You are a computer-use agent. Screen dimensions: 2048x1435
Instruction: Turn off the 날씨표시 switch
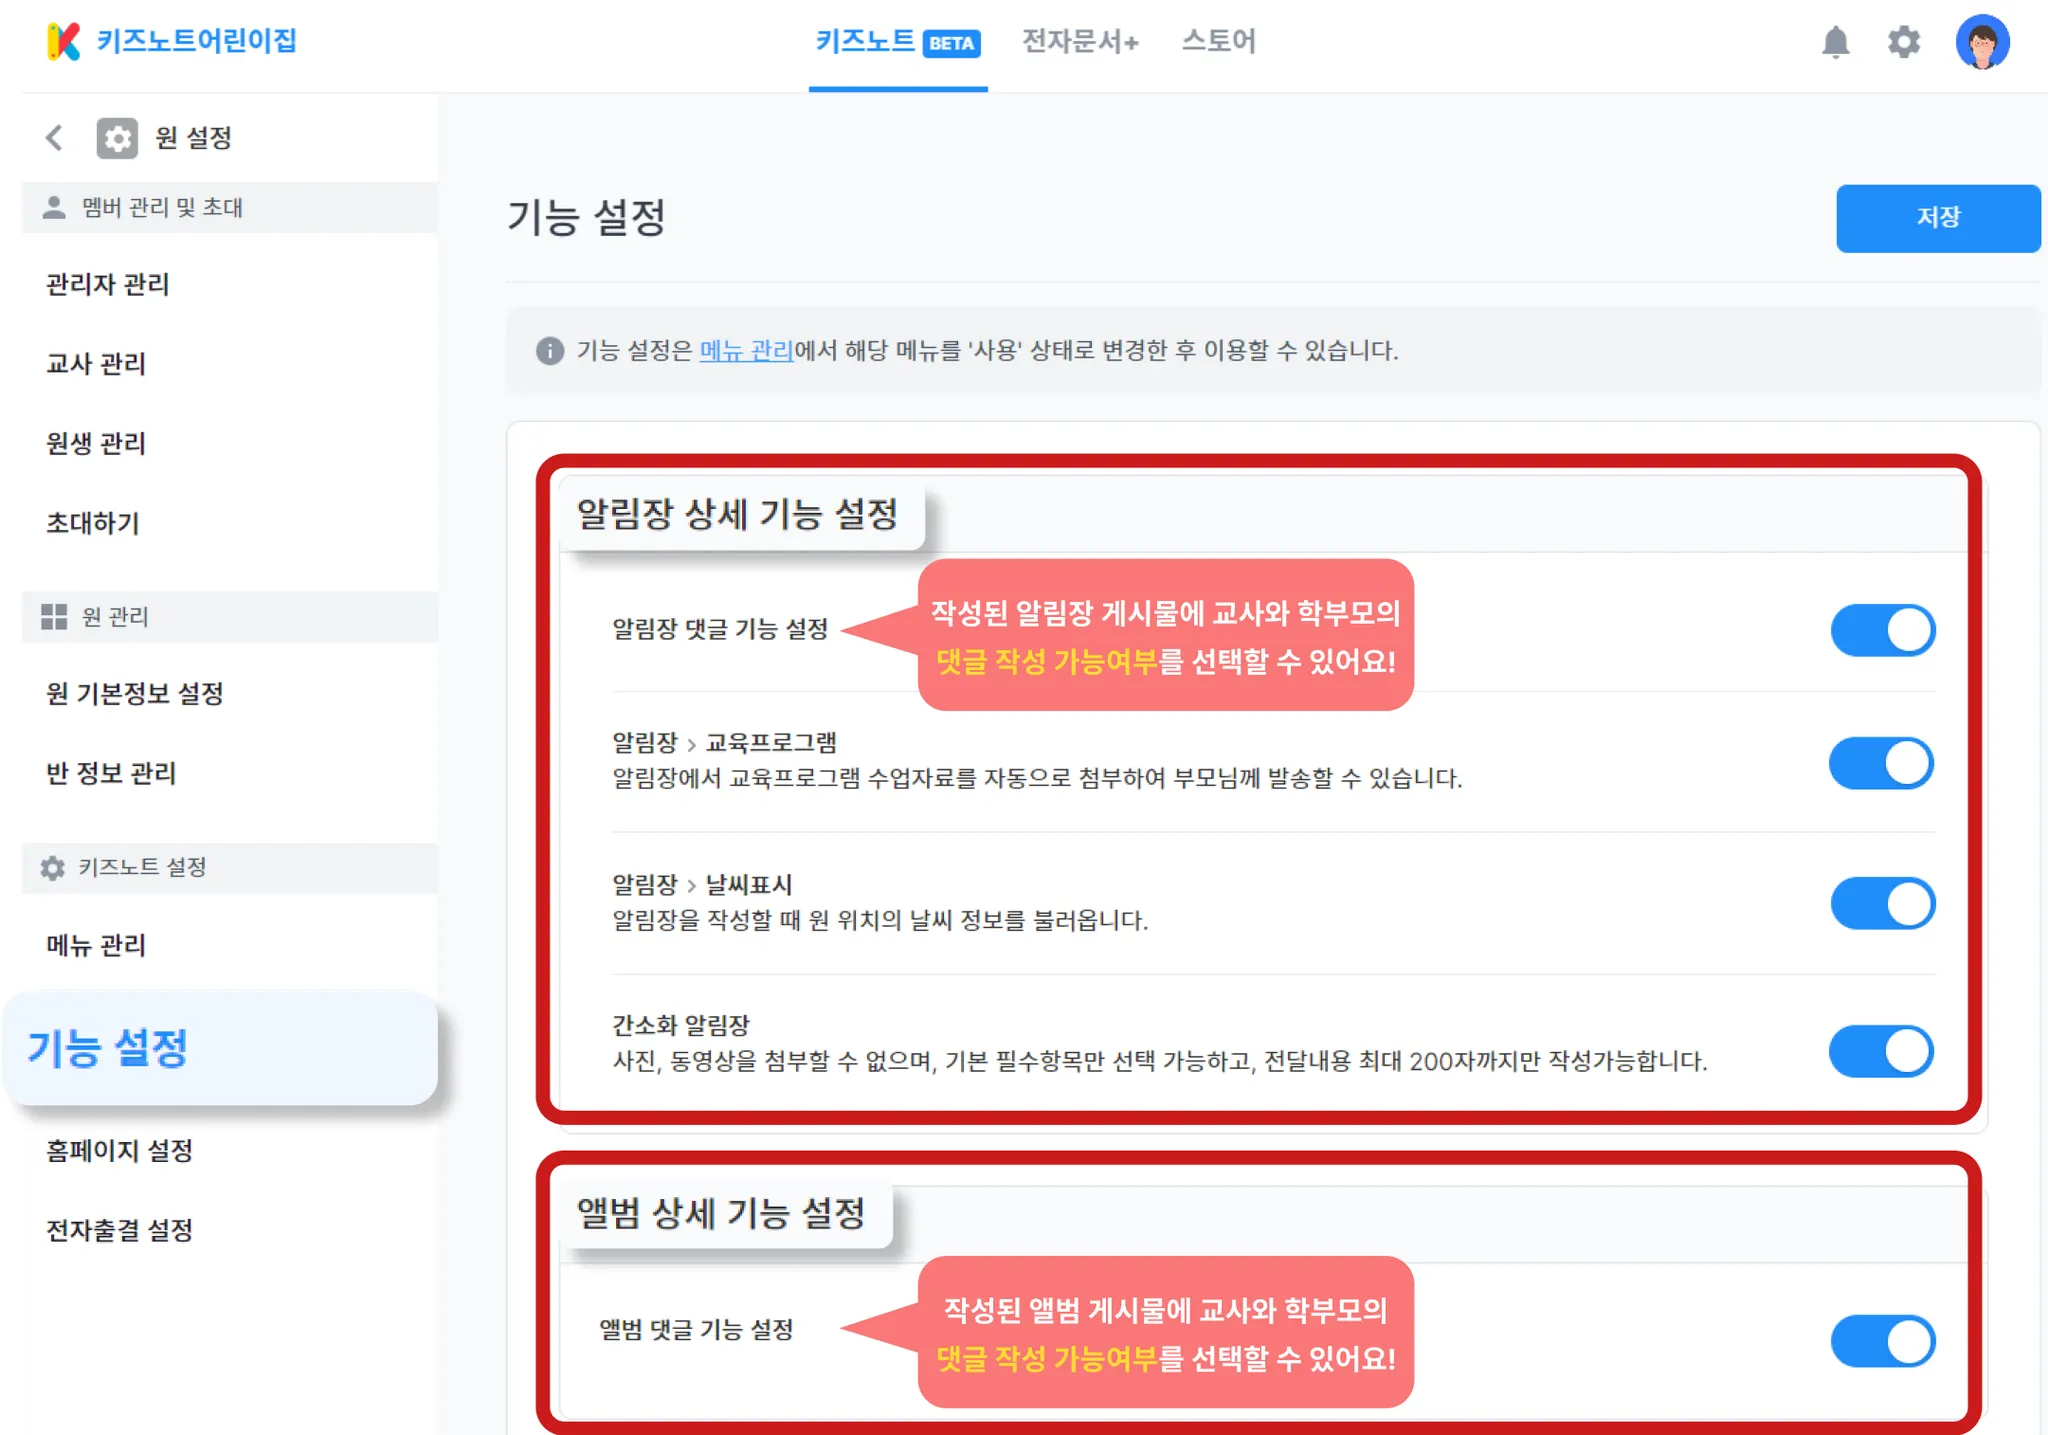1883,903
